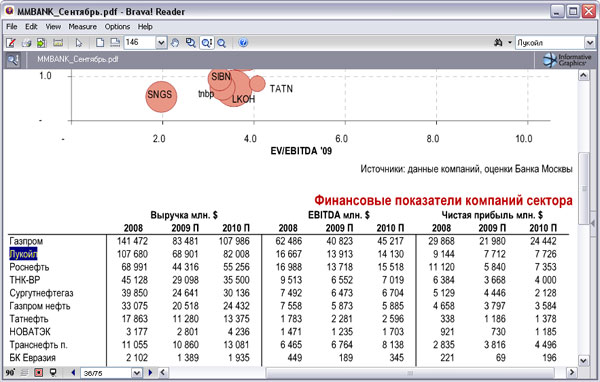Image resolution: width=600 pixels, height=382 pixels.
Task: Click the ТНК-ВР row label
Action: pyautogui.click(x=24, y=280)
